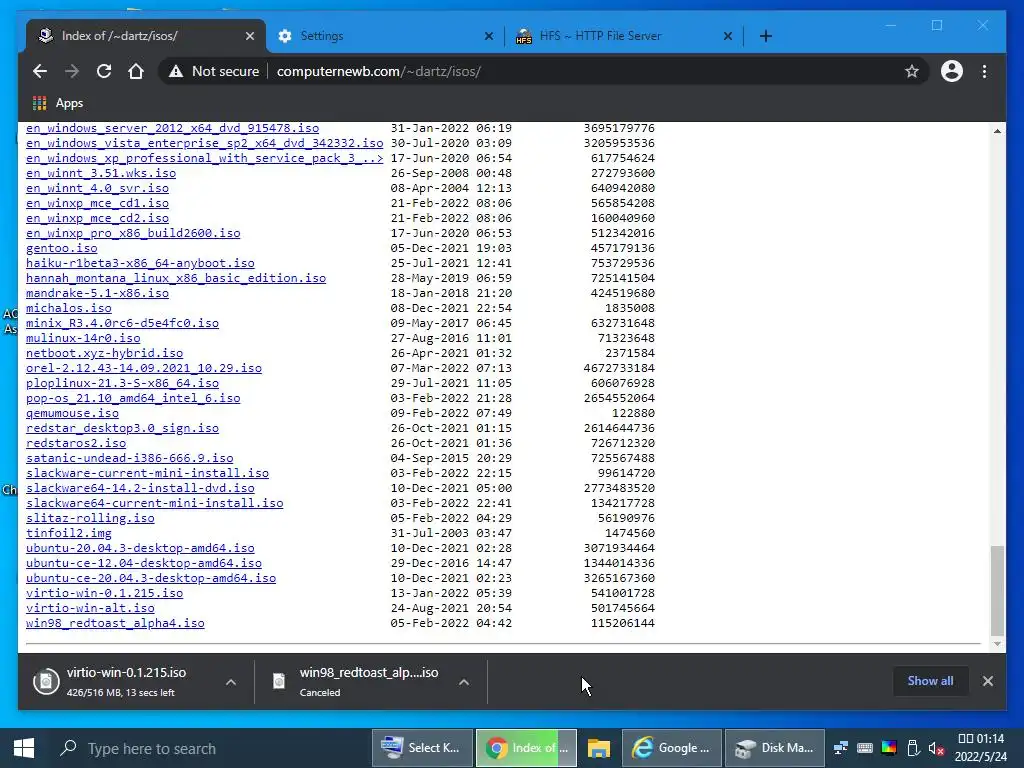This screenshot has width=1024, height=768.
Task: Expand win98_redtoast download options chevron
Action: (464, 682)
